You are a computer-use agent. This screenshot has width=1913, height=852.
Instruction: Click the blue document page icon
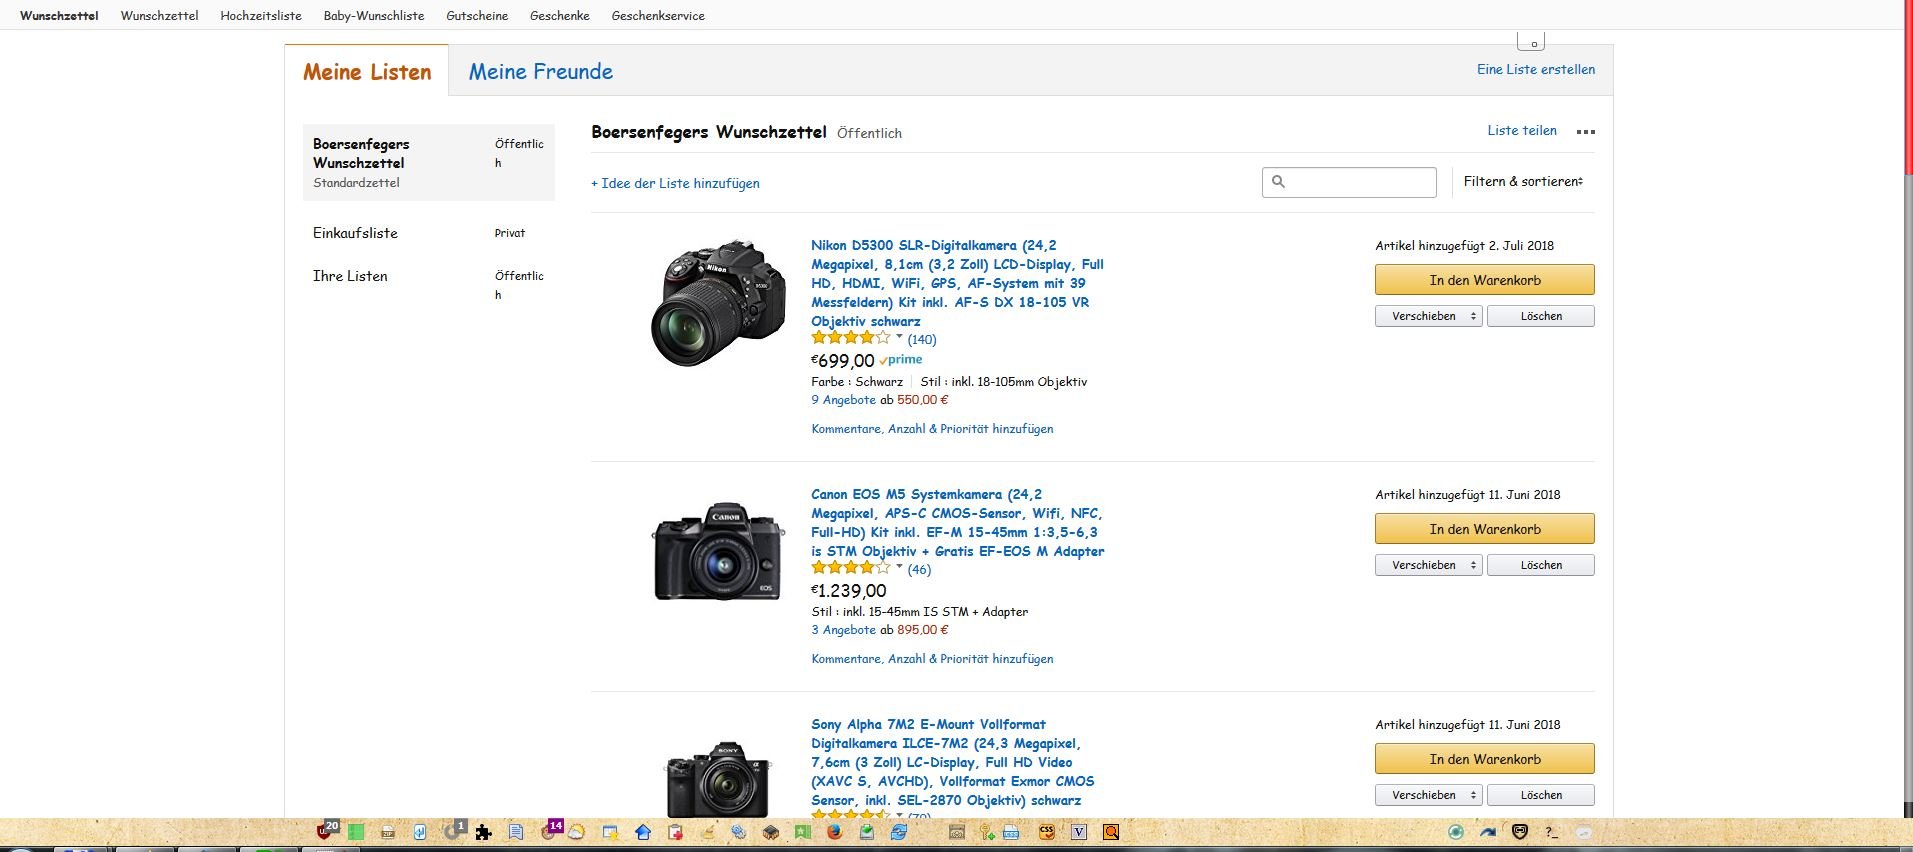[x=516, y=832]
